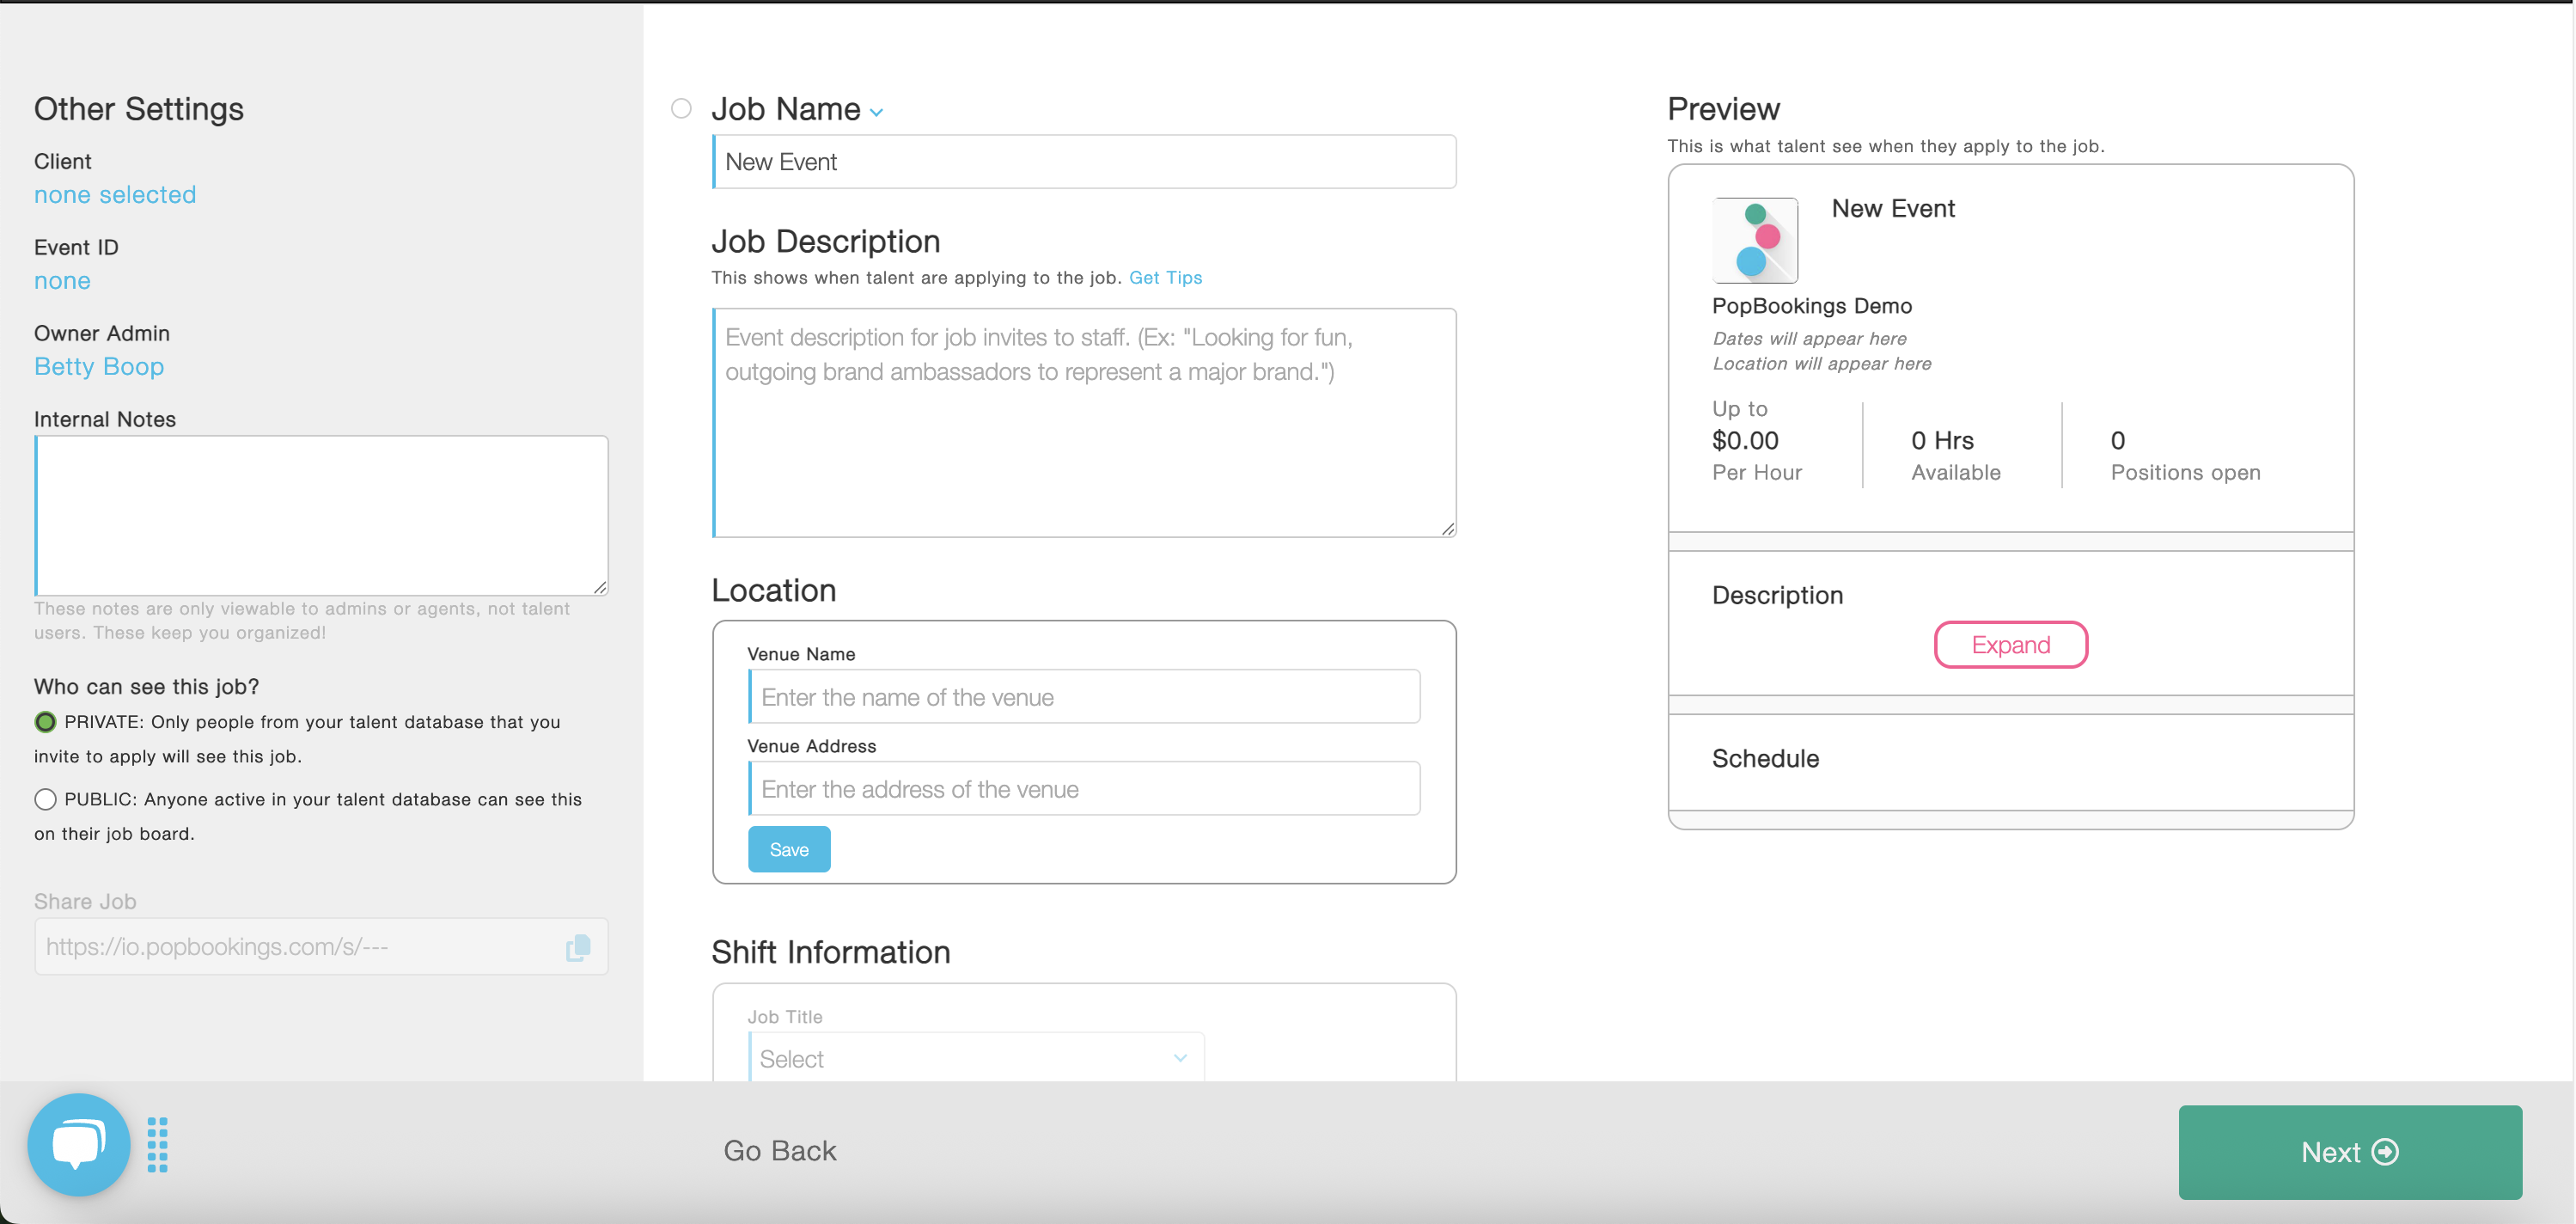2576x1224 pixels.
Task: Open the Get Tips link
Action: click(1165, 278)
